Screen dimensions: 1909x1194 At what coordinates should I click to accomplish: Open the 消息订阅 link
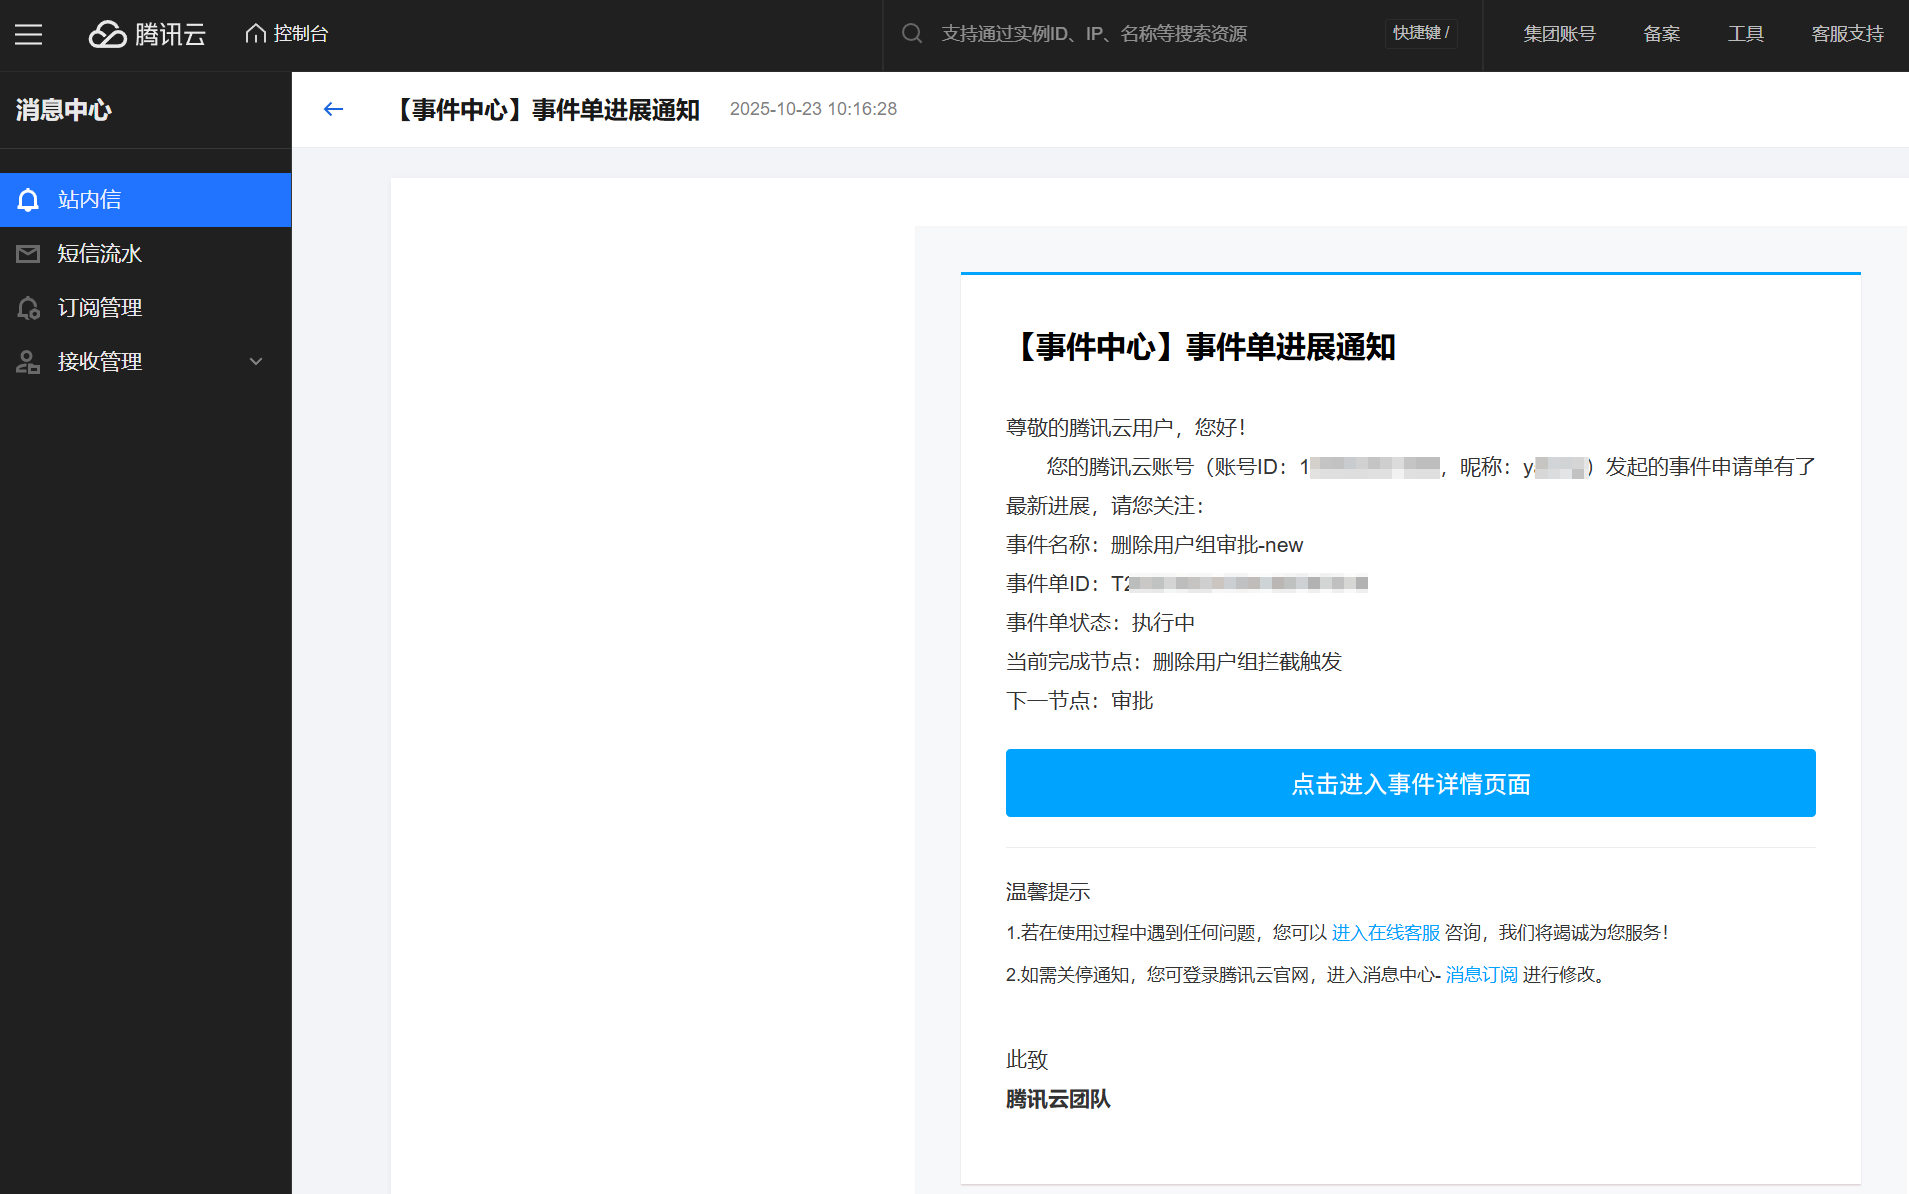[x=1481, y=975]
